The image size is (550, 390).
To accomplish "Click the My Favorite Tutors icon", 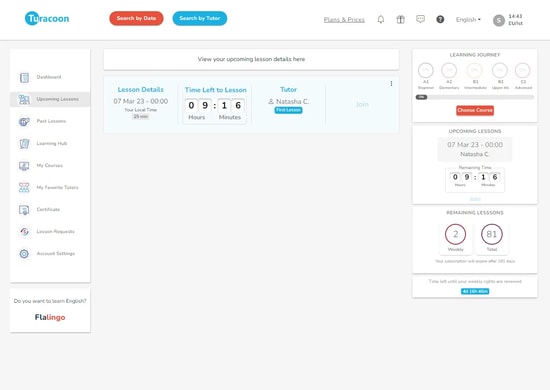I will coord(24,188).
